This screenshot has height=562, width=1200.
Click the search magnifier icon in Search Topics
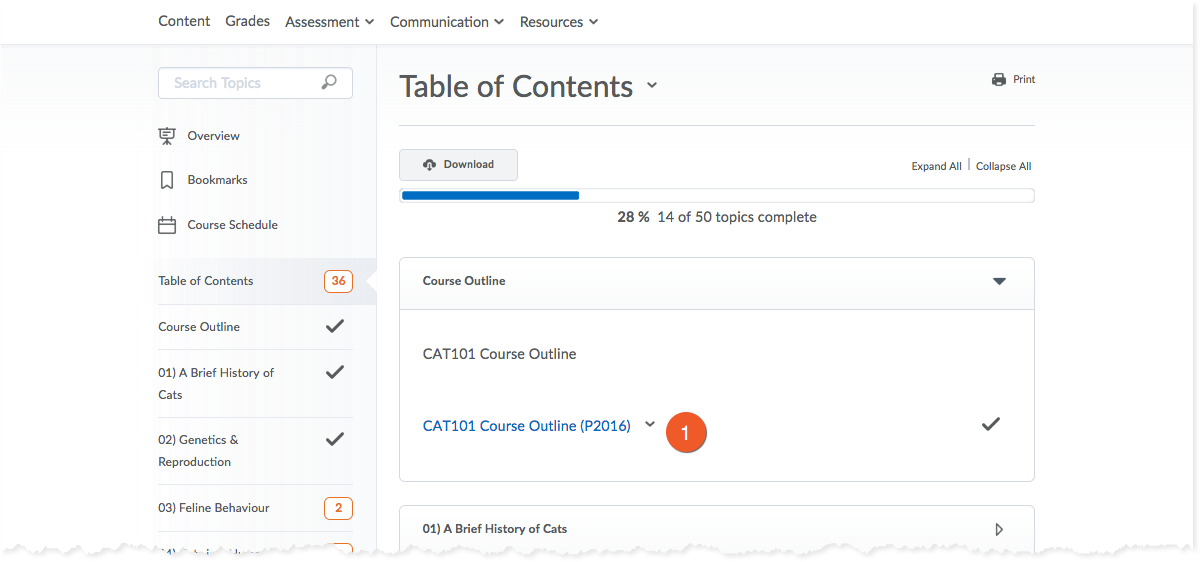(329, 83)
